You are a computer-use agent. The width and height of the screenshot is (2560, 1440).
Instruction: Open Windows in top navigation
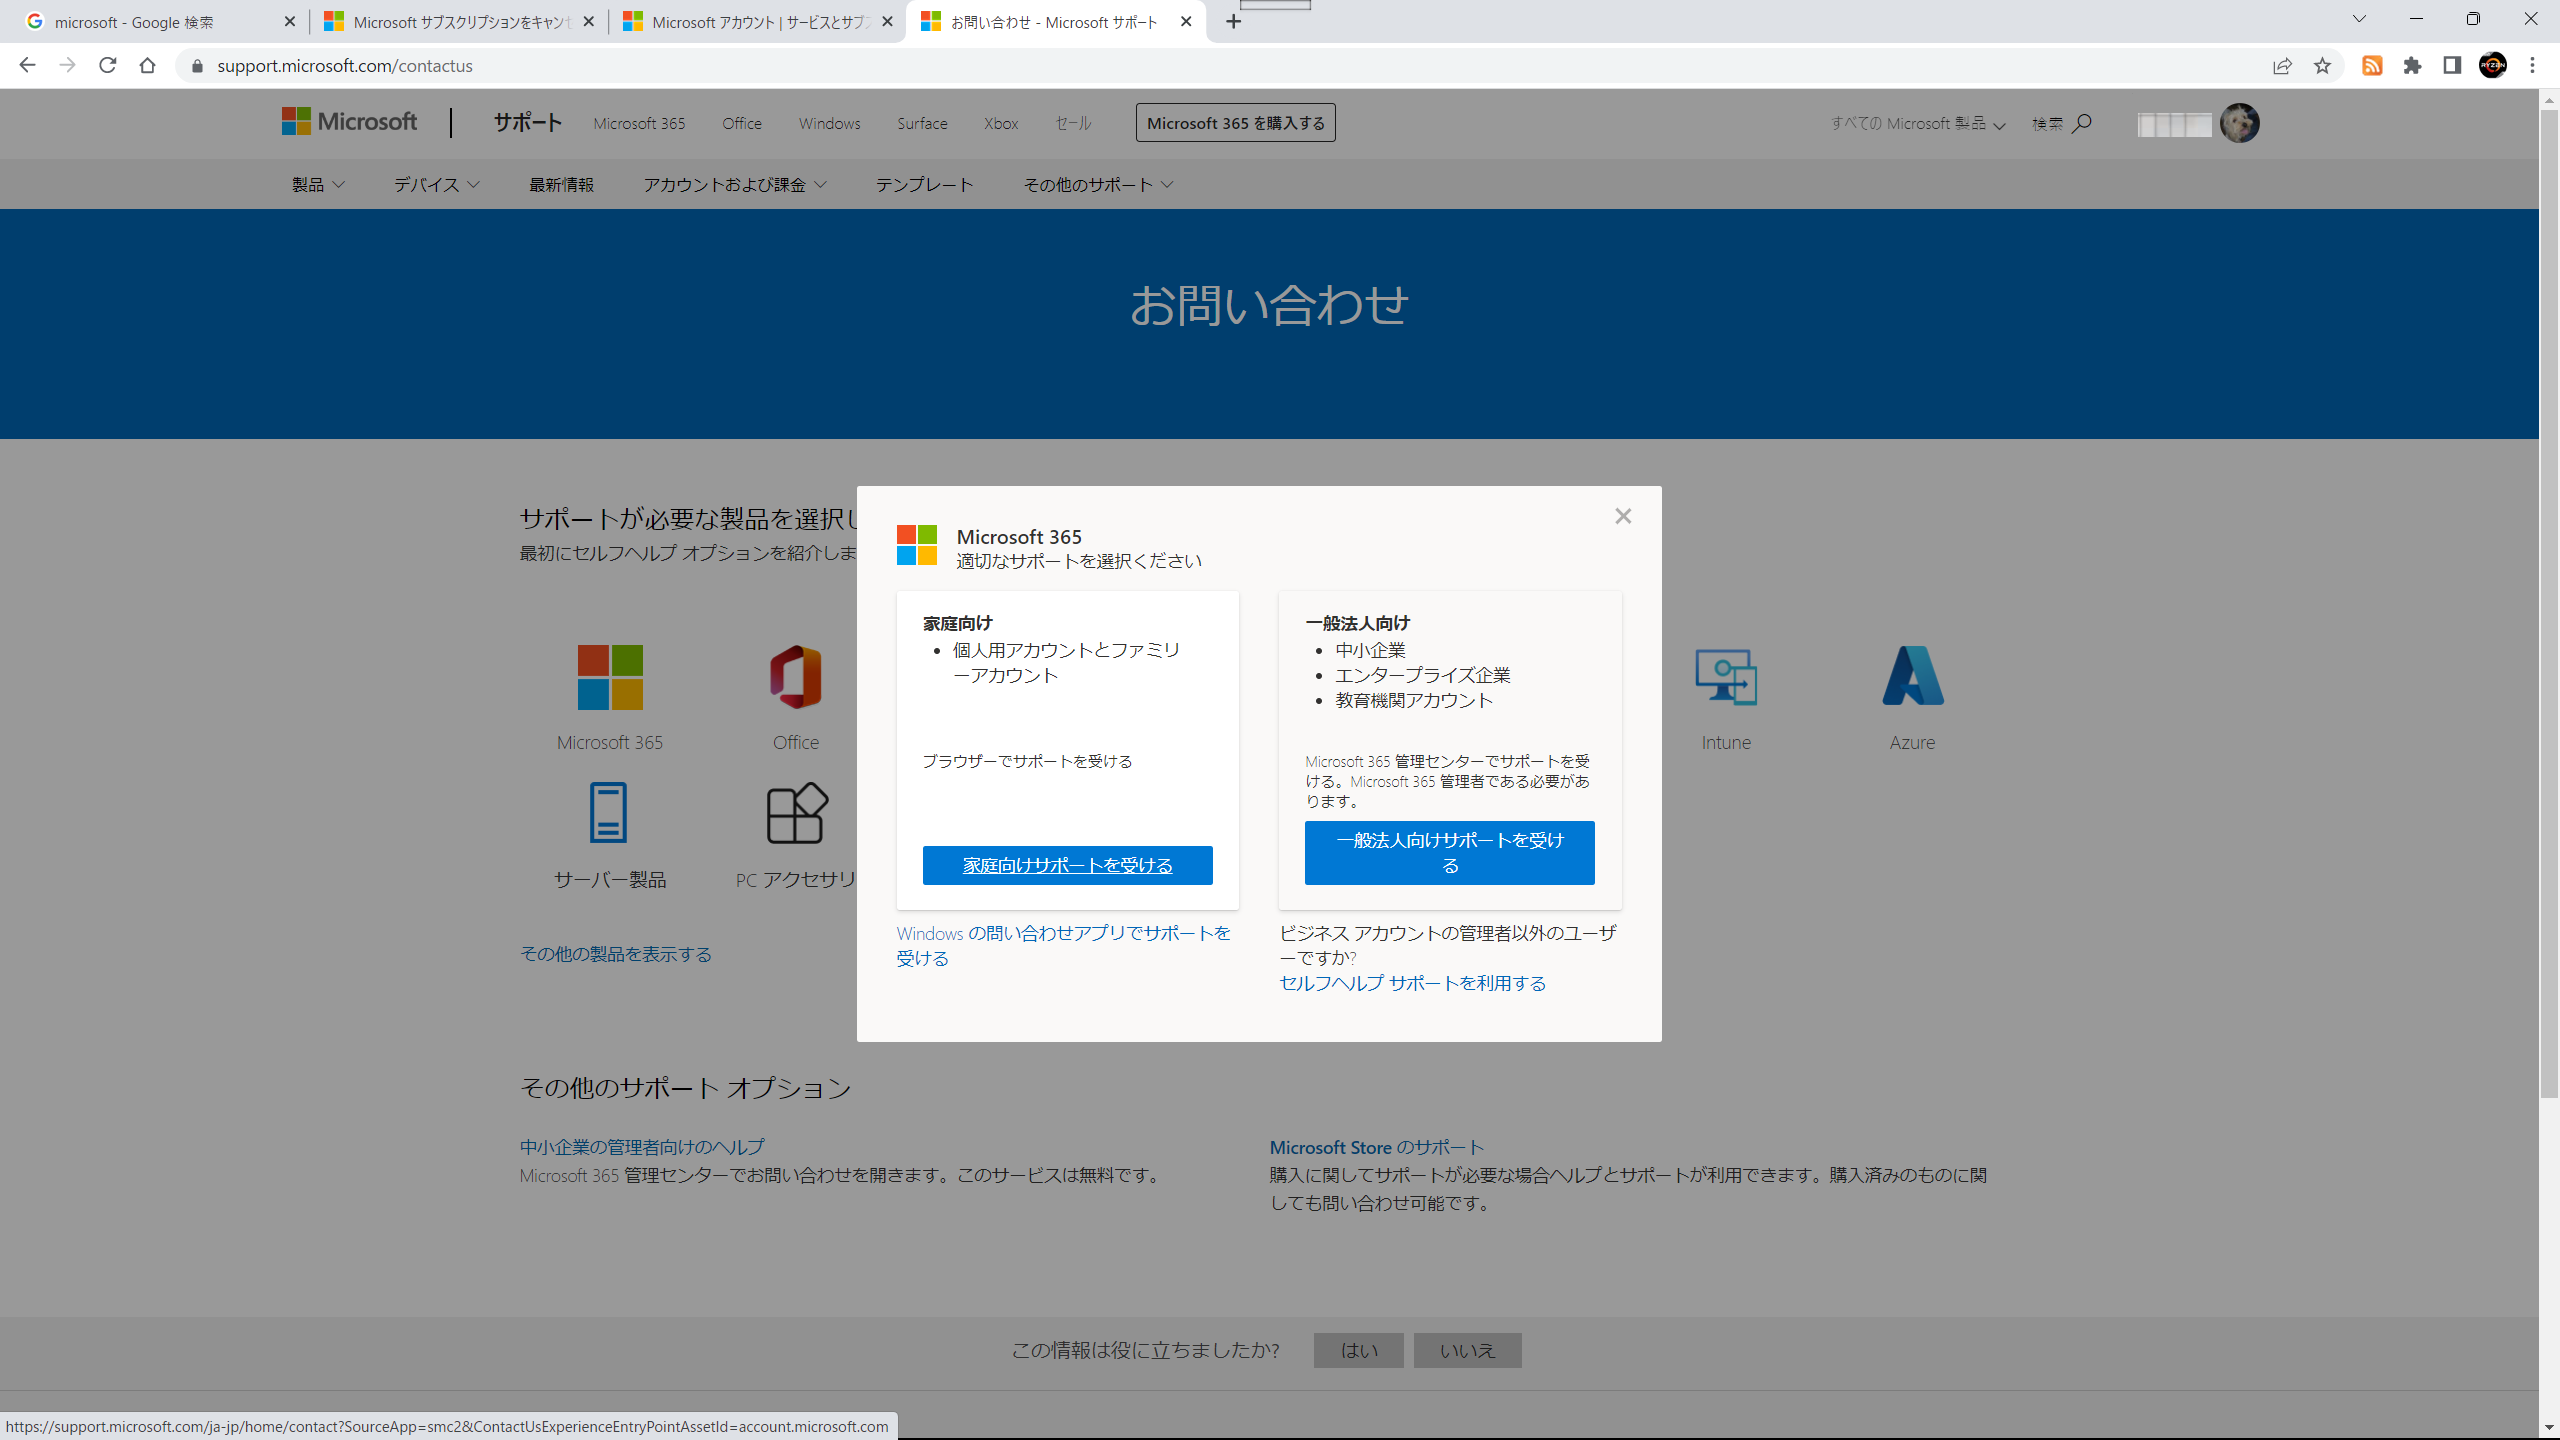[x=829, y=123]
